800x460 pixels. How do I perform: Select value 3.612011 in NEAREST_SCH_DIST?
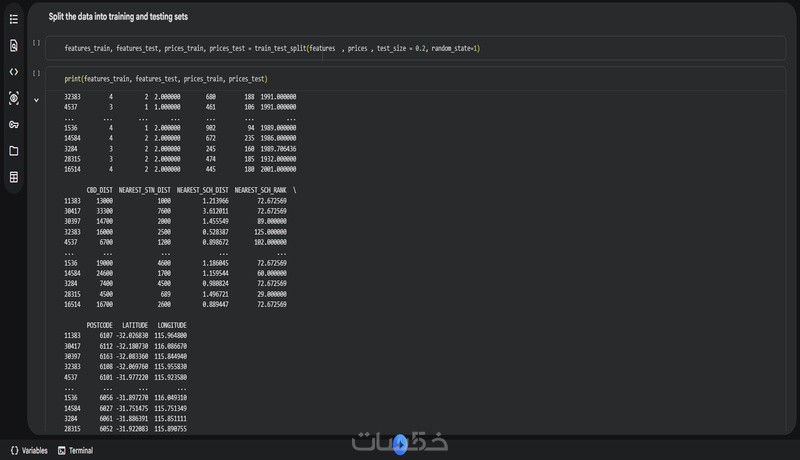pos(215,211)
